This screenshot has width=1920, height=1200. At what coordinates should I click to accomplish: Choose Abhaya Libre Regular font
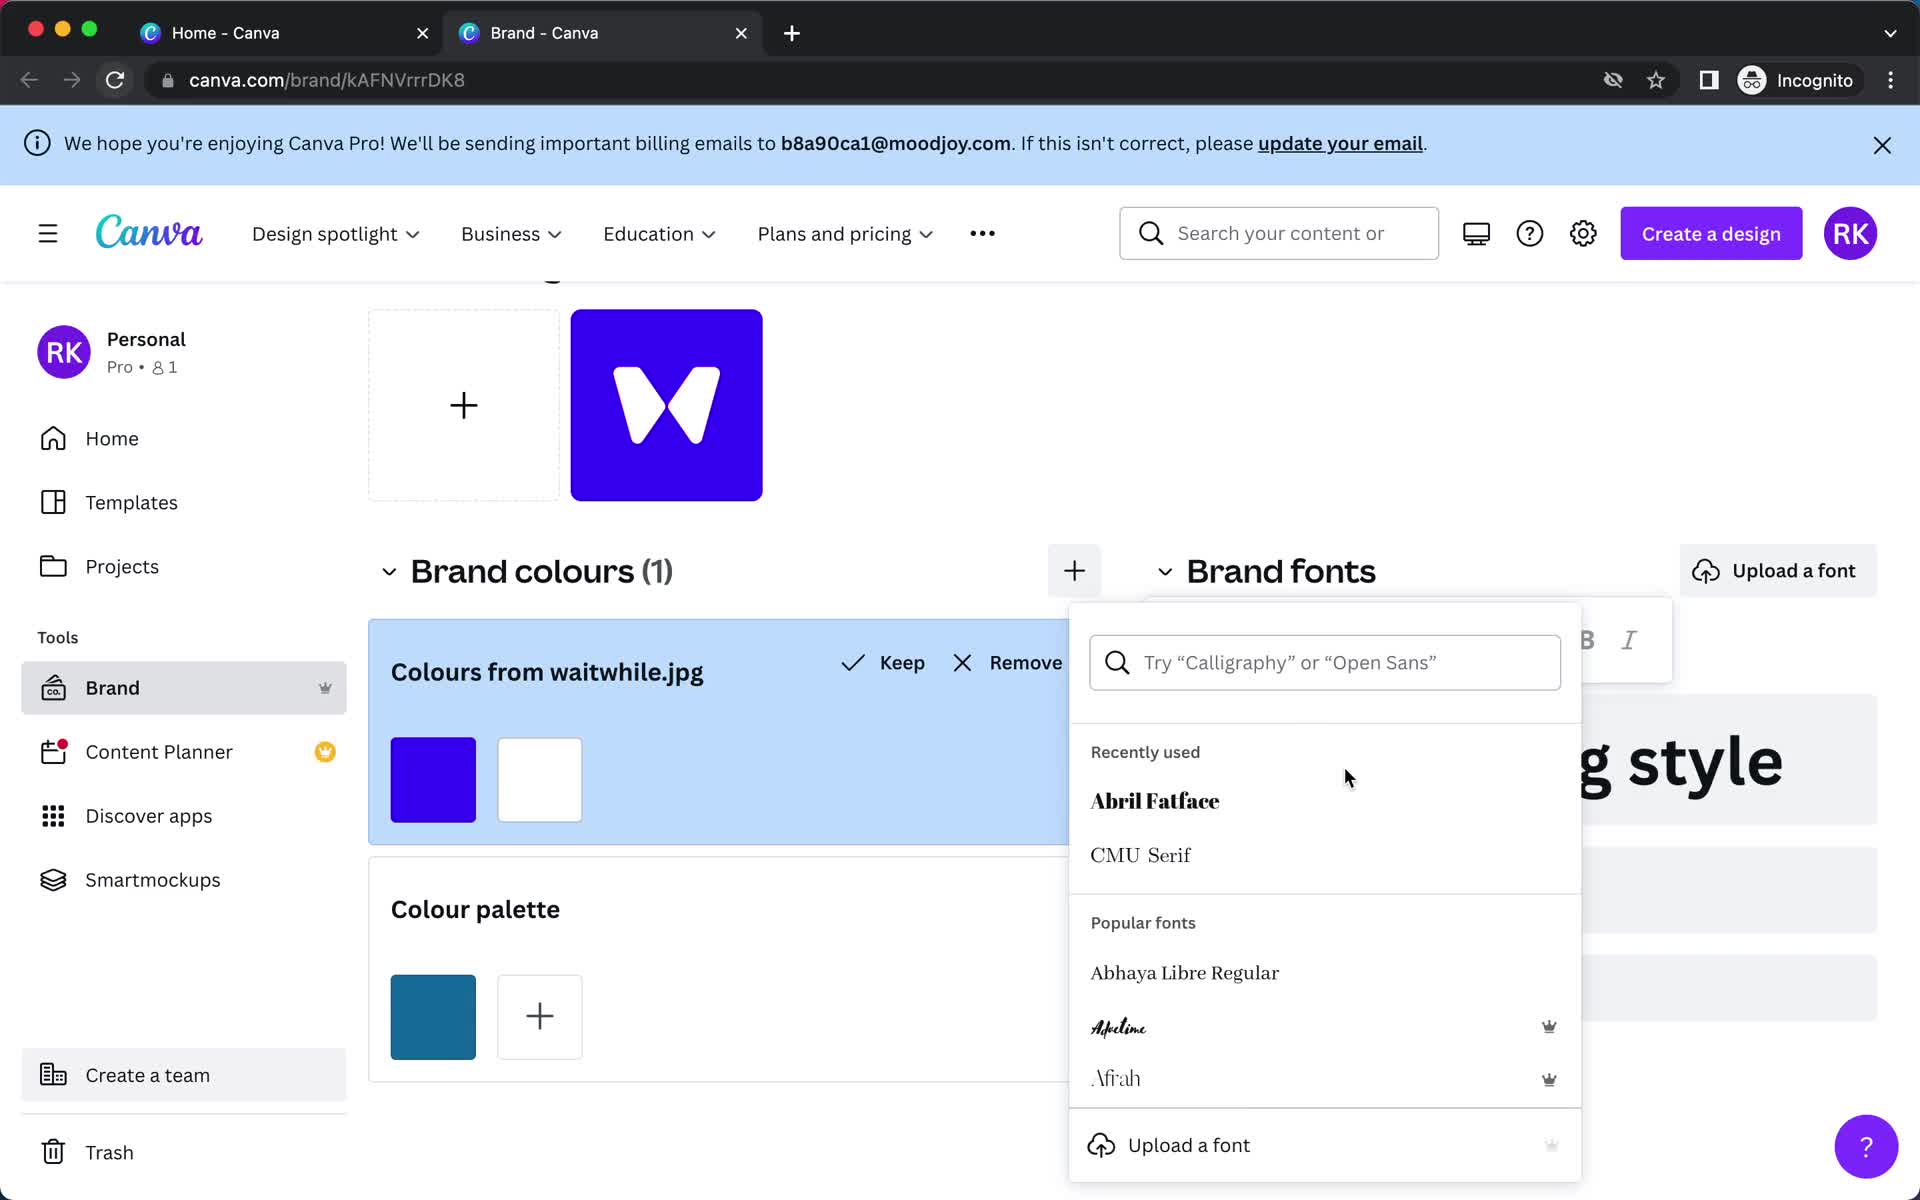pyautogui.click(x=1325, y=973)
